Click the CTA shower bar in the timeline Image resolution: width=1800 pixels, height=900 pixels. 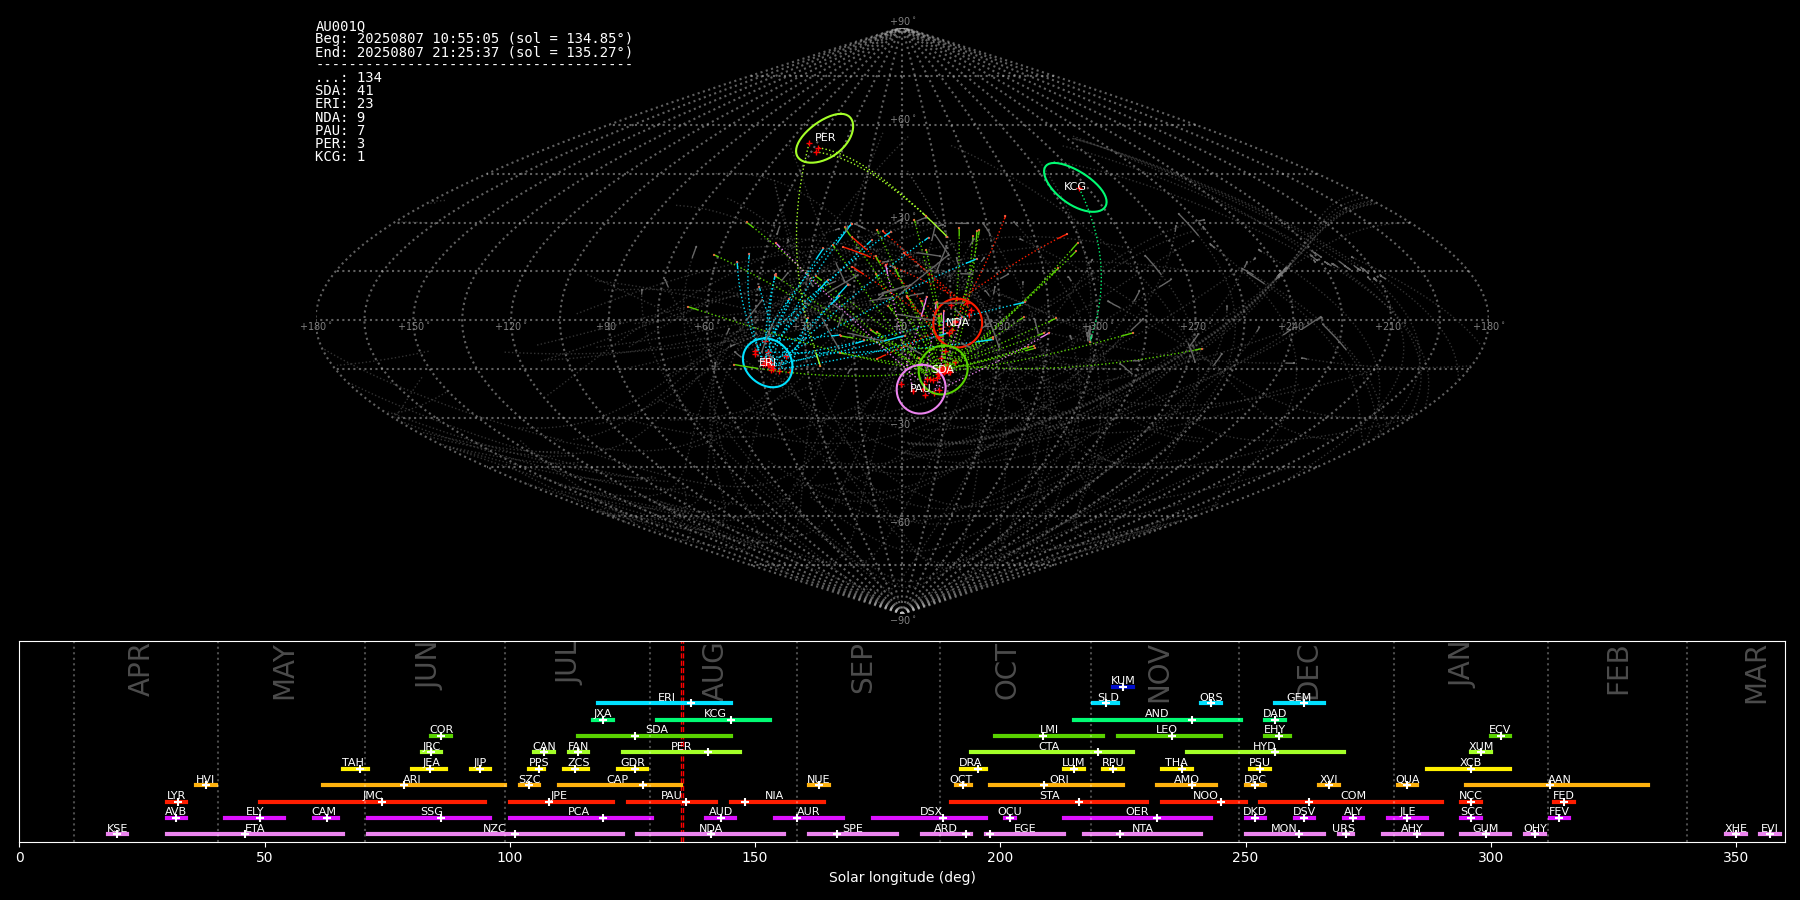click(1052, 752)
